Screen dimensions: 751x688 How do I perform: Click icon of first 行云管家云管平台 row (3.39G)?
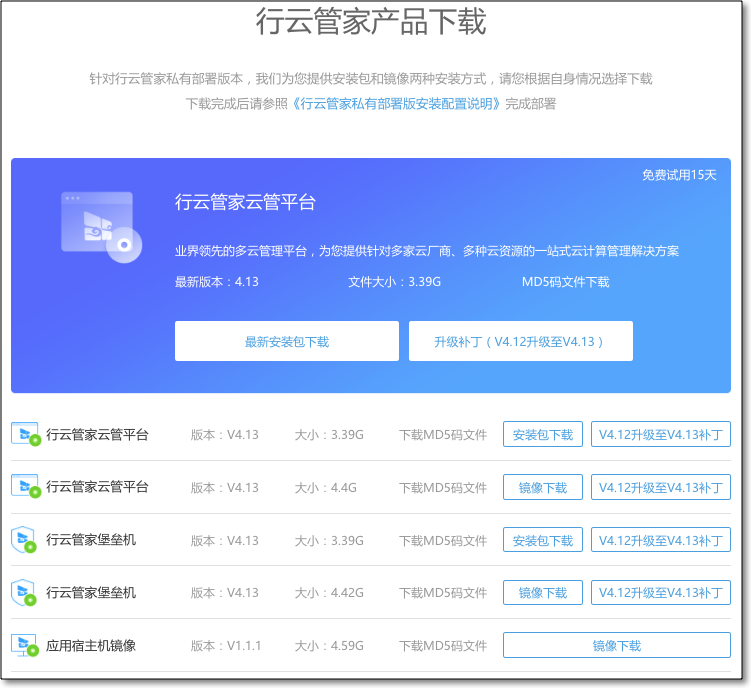(x=26, y=434)
